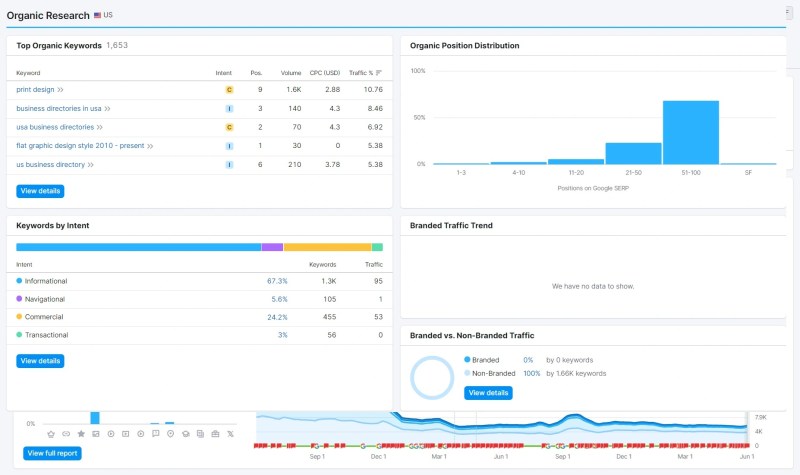The image size is (800, 475).
Task: Click the sitelinks chain-link SERP icon
Action: click(x=66, y=434)
